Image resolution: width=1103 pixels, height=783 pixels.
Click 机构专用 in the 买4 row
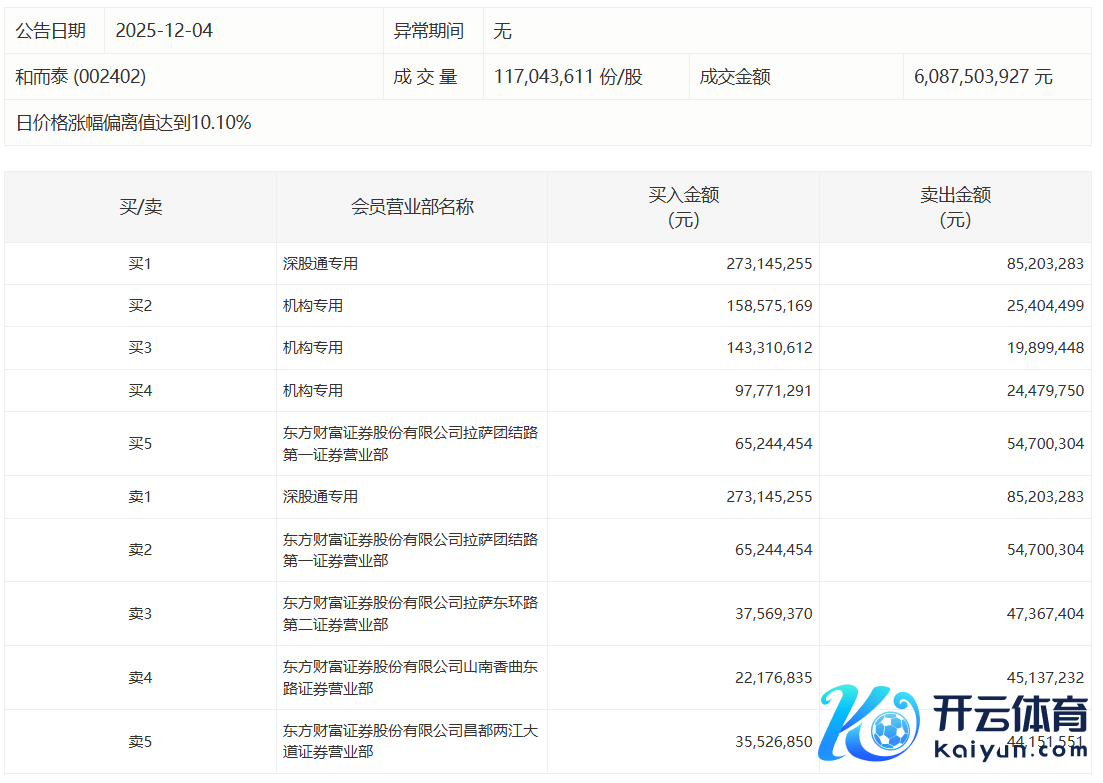click(313, 391)
